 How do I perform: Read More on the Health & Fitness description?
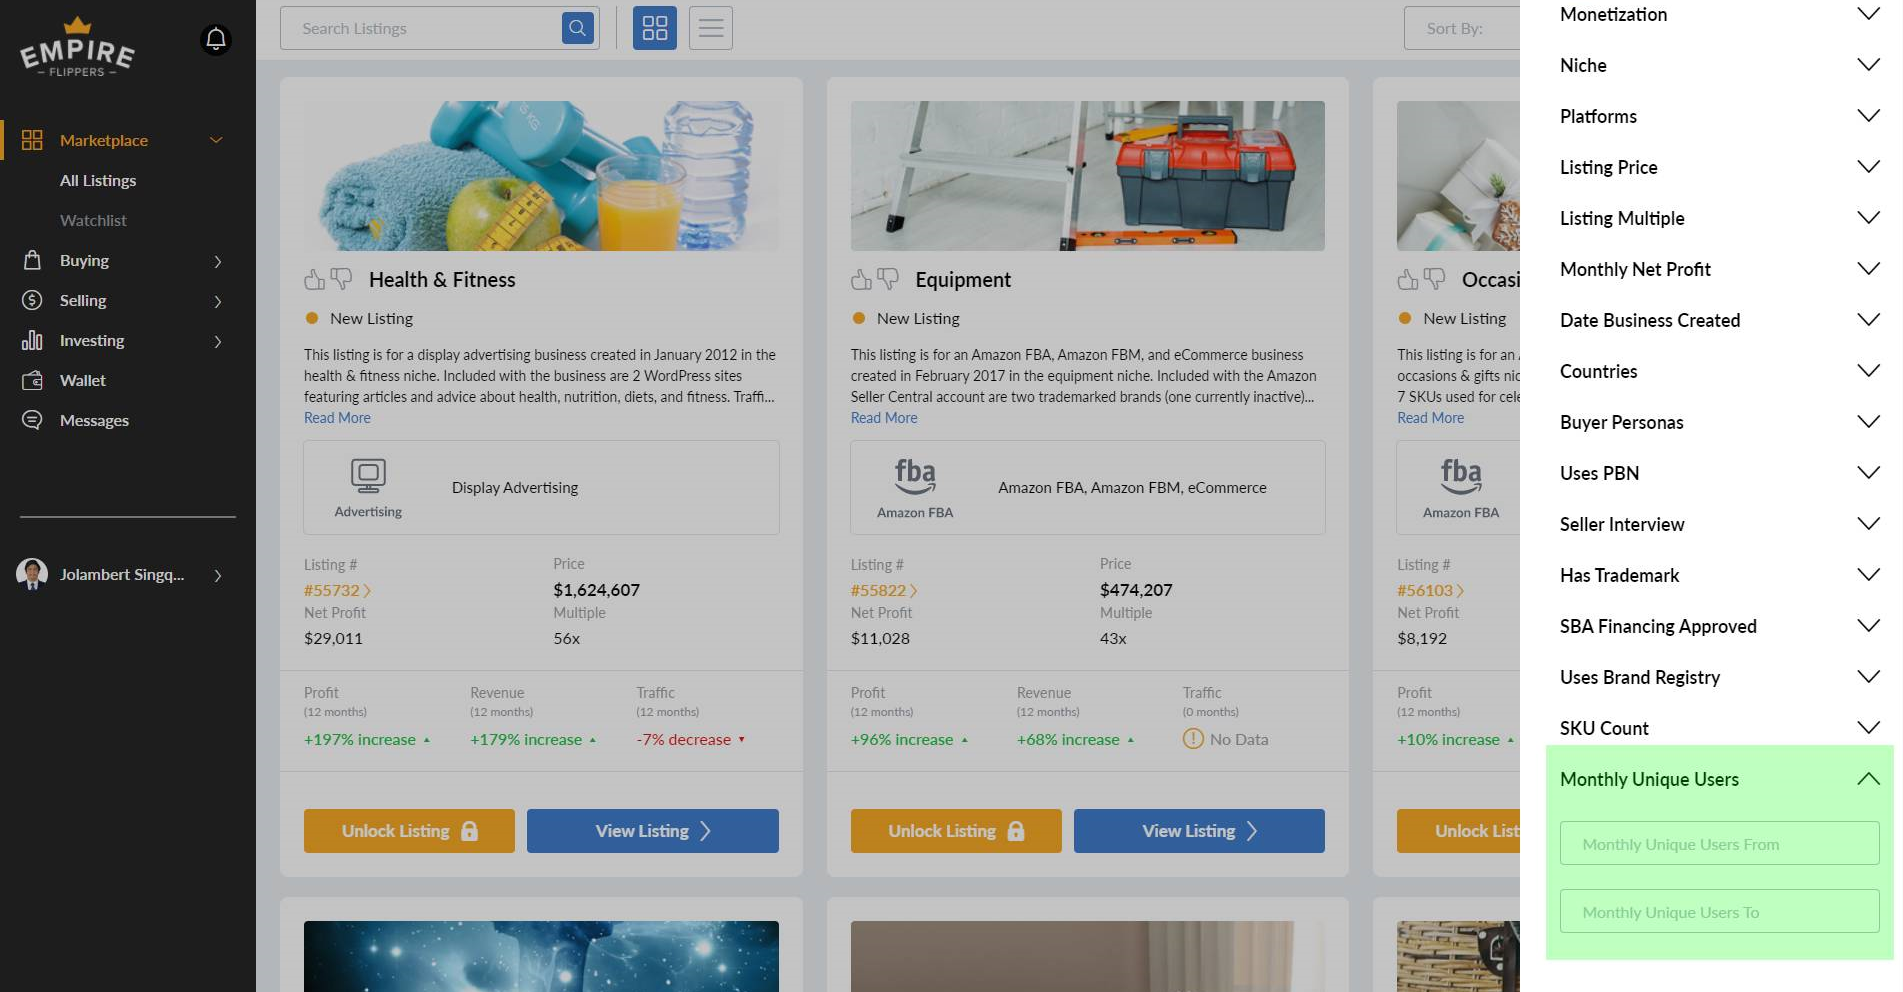(x=337, y=418)
